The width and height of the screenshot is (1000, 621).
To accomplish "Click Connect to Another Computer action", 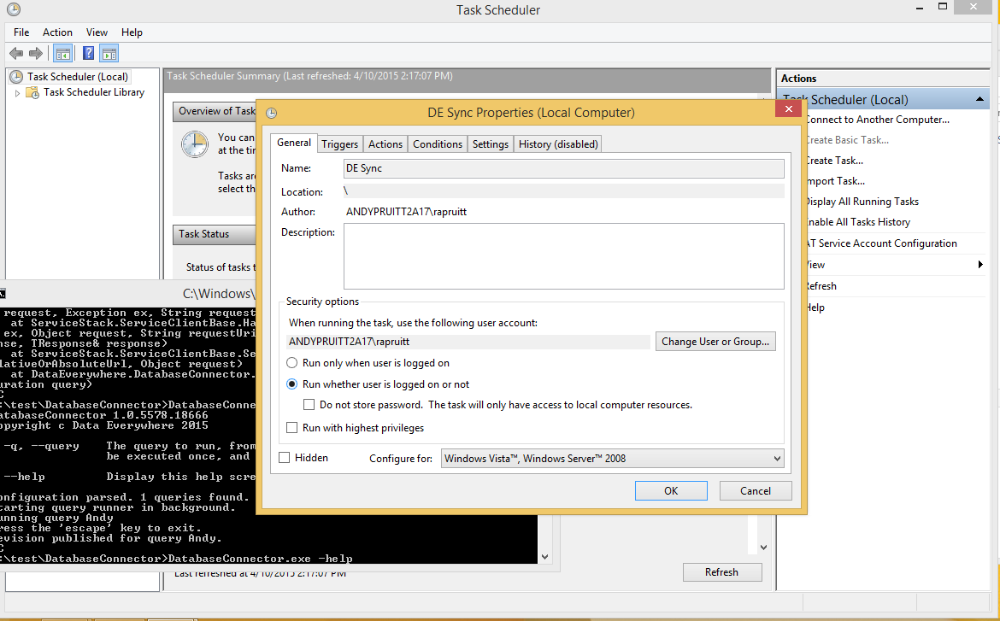I will (877, 119).
